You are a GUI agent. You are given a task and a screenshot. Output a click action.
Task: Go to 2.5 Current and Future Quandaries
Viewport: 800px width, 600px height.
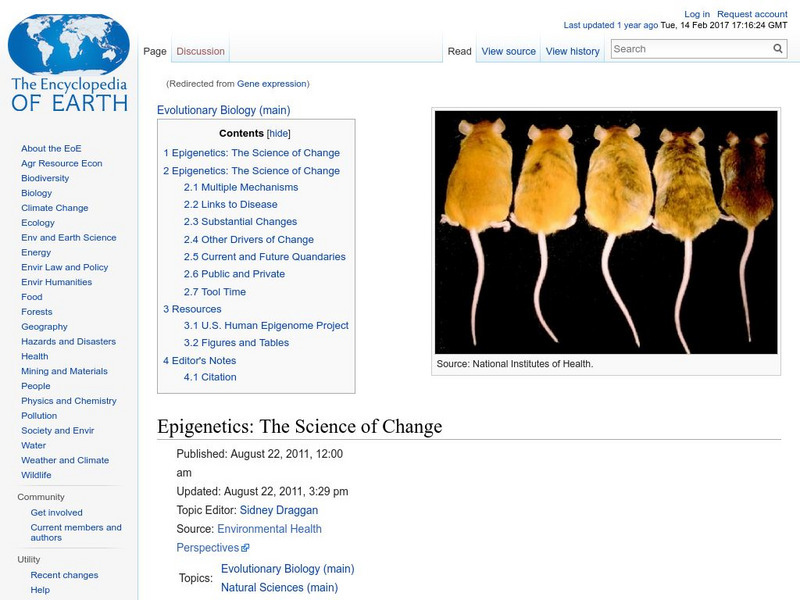pyautogui.click(x=265, y=257)
